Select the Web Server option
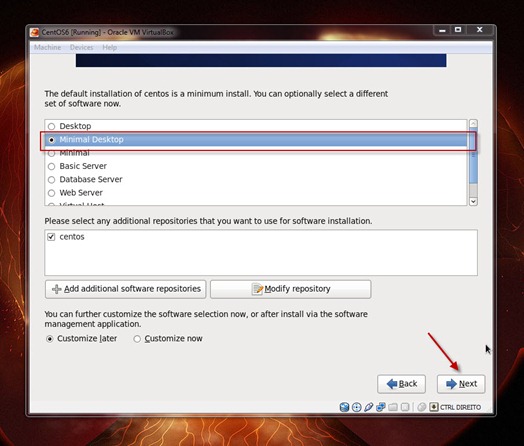The height and width of the screenshot is (446, 524). [51, 193]
